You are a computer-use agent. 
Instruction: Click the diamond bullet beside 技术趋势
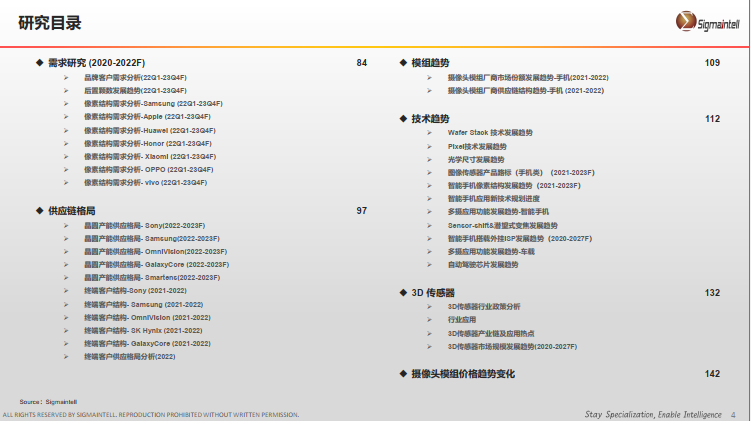click(x=402, y=119)
